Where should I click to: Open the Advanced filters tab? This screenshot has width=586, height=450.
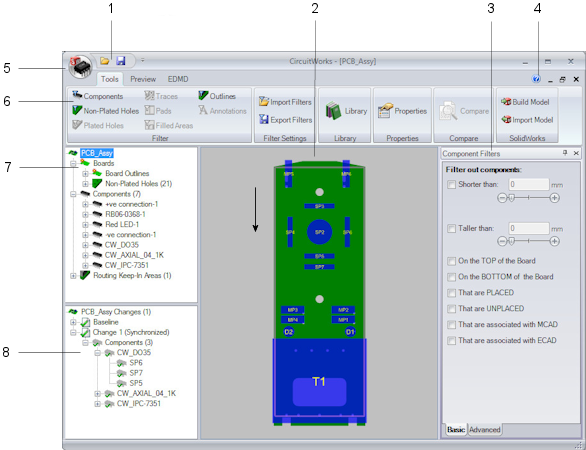coord(485,430)
